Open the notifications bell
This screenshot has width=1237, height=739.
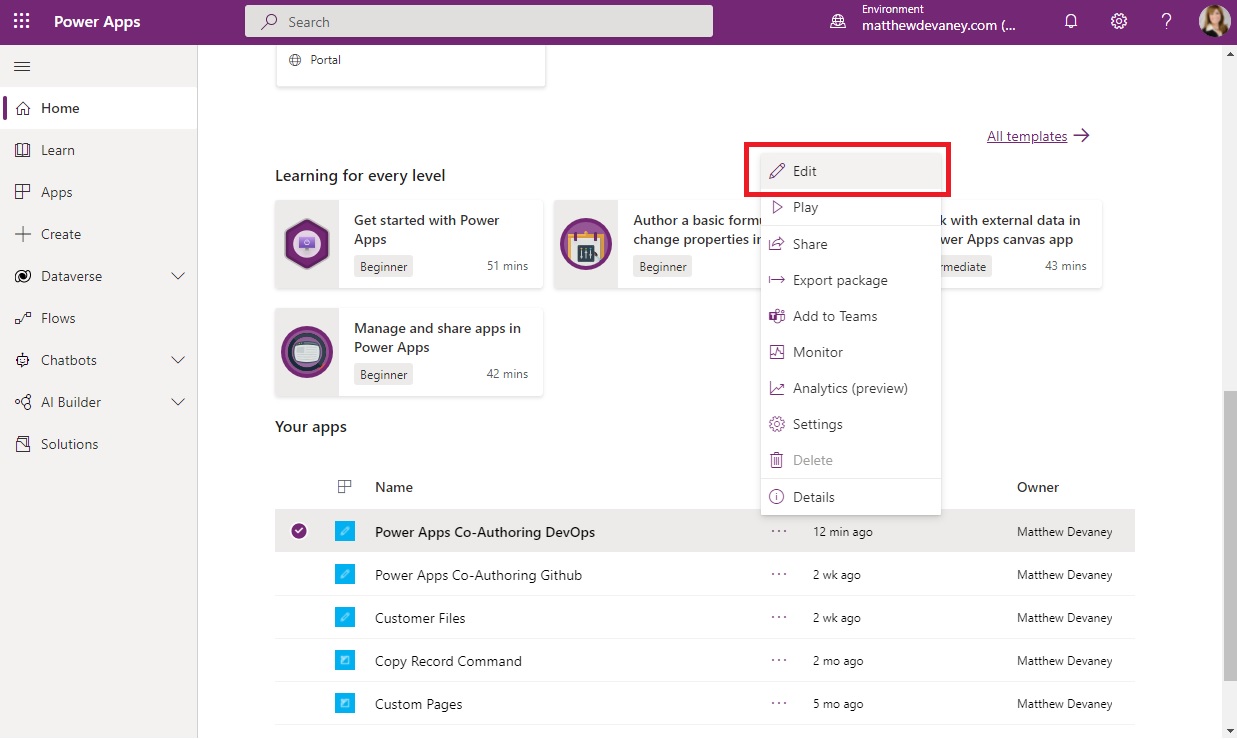(x=1071, y=21)
